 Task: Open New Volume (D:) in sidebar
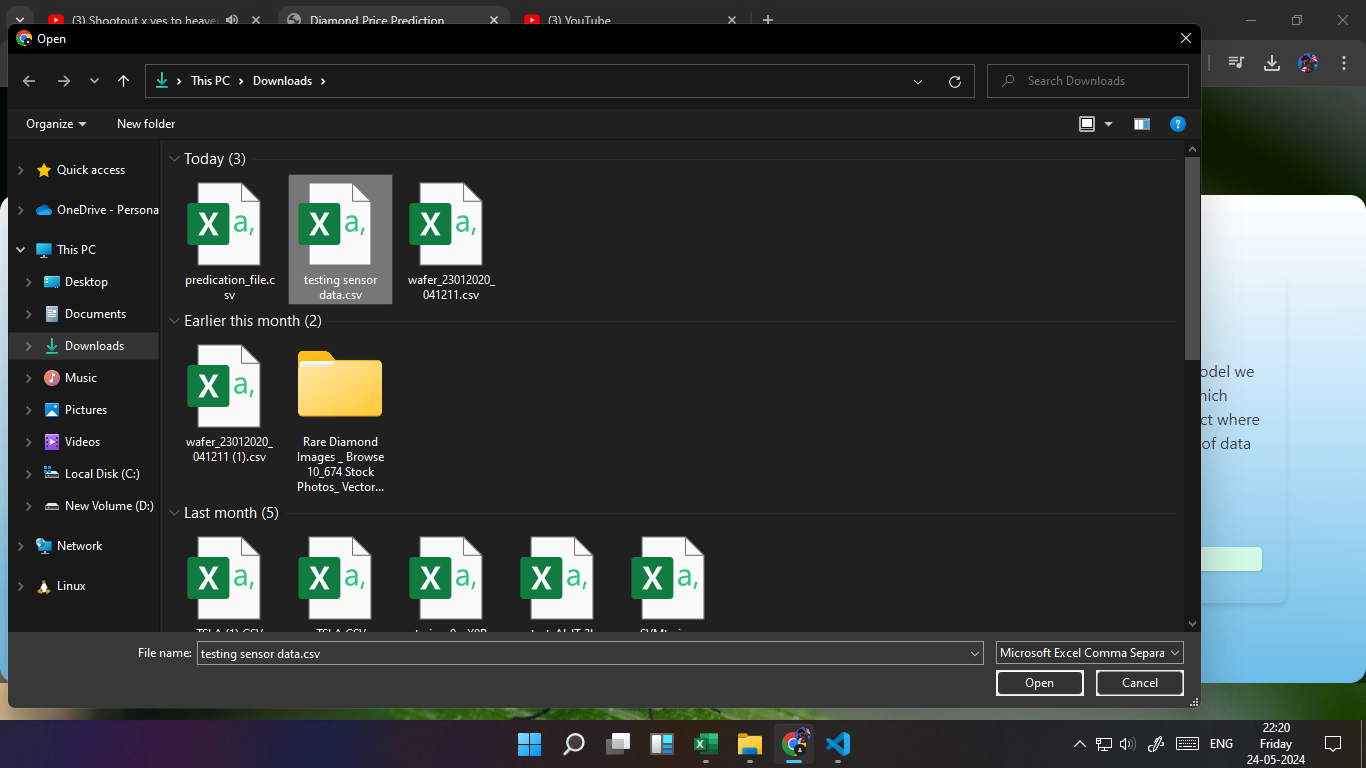coord(108,506)
